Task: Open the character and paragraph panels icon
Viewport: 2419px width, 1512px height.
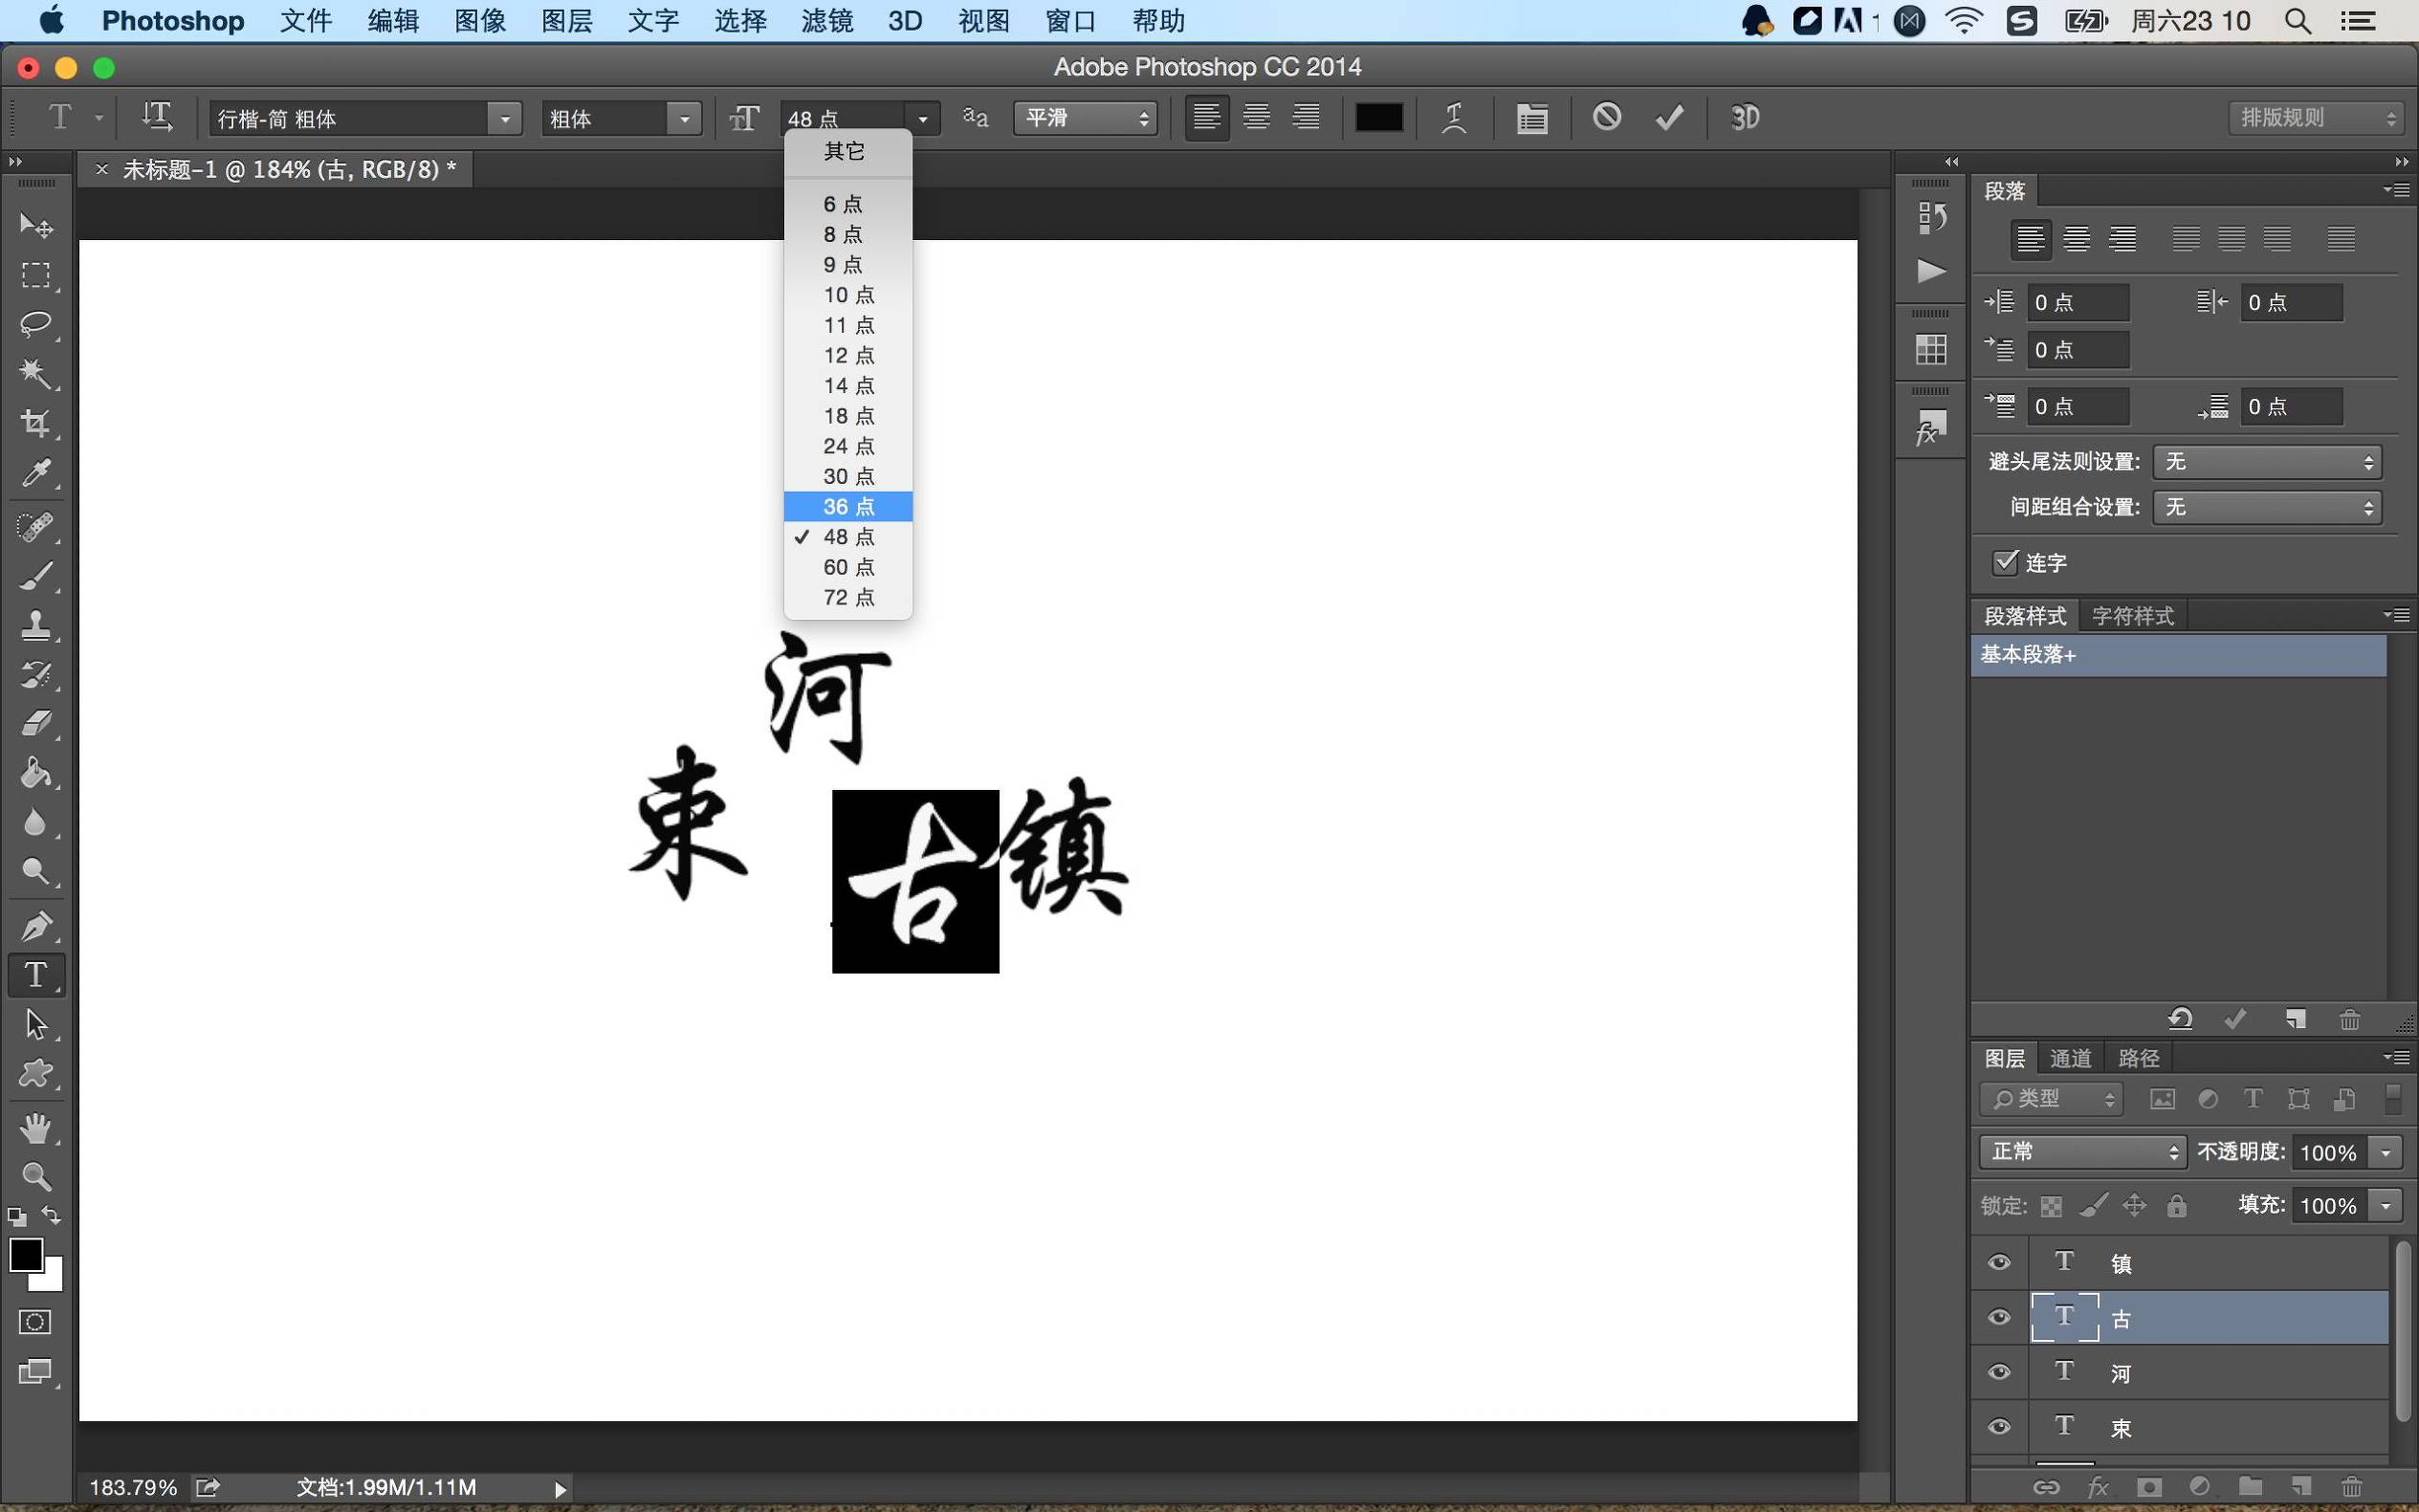Action: tap(1531, 117)
